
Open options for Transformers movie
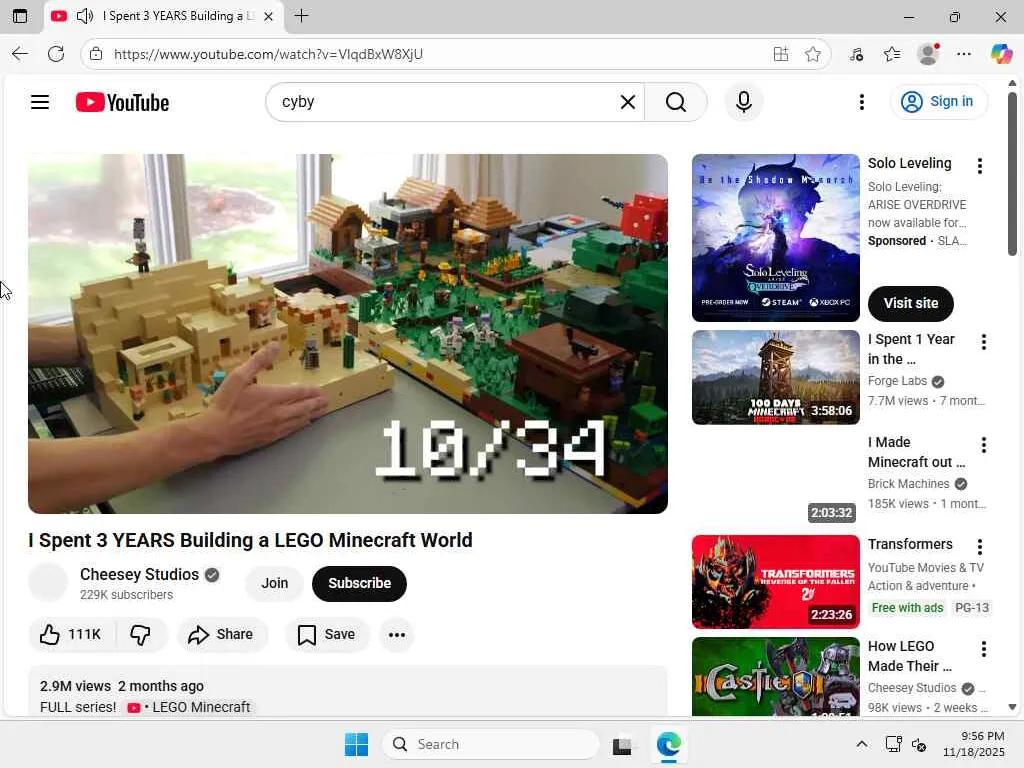[979, 547]
